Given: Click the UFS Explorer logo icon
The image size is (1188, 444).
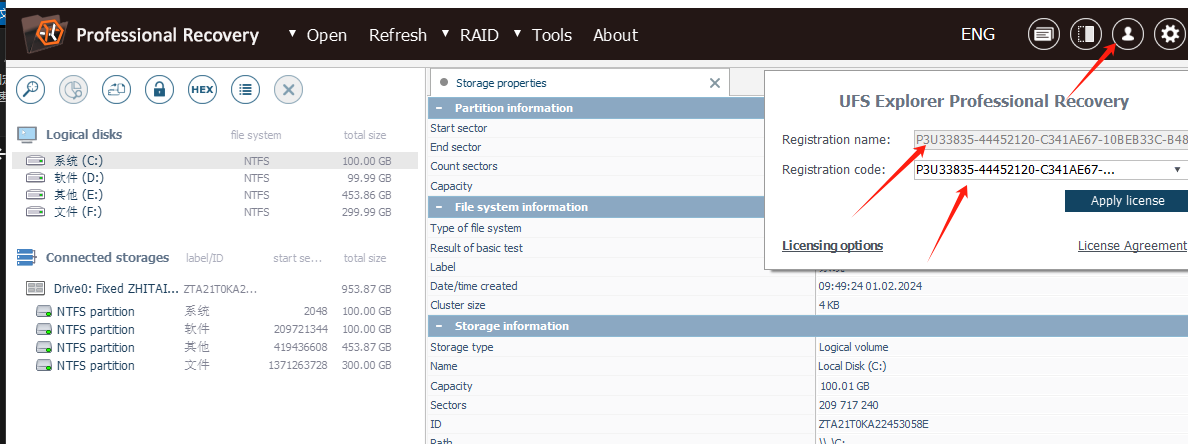Looking at the screenshot, I should pos(45,34).
